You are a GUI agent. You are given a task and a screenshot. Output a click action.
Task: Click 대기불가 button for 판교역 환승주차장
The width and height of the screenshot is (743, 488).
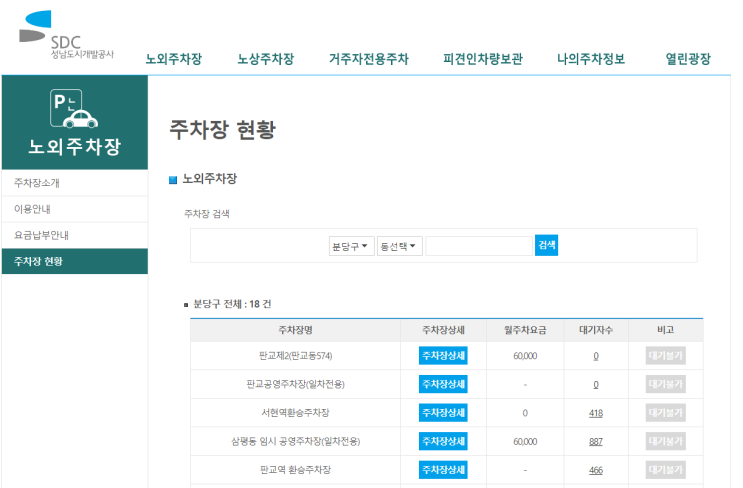tap(665, 470)
